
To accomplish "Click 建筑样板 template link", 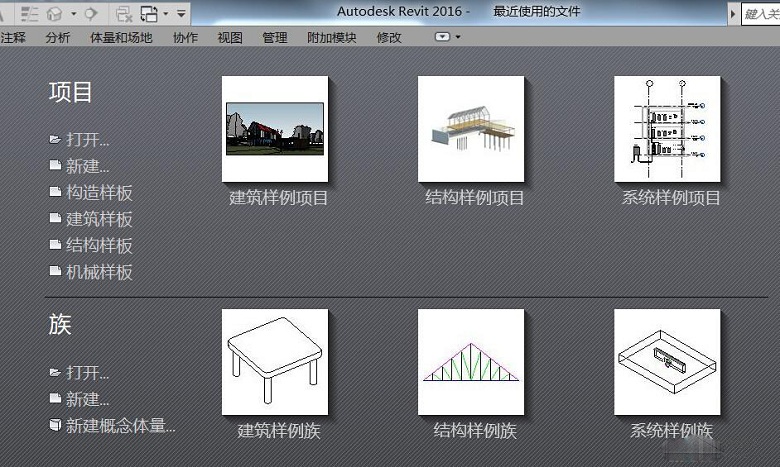I will pos(99,219).
